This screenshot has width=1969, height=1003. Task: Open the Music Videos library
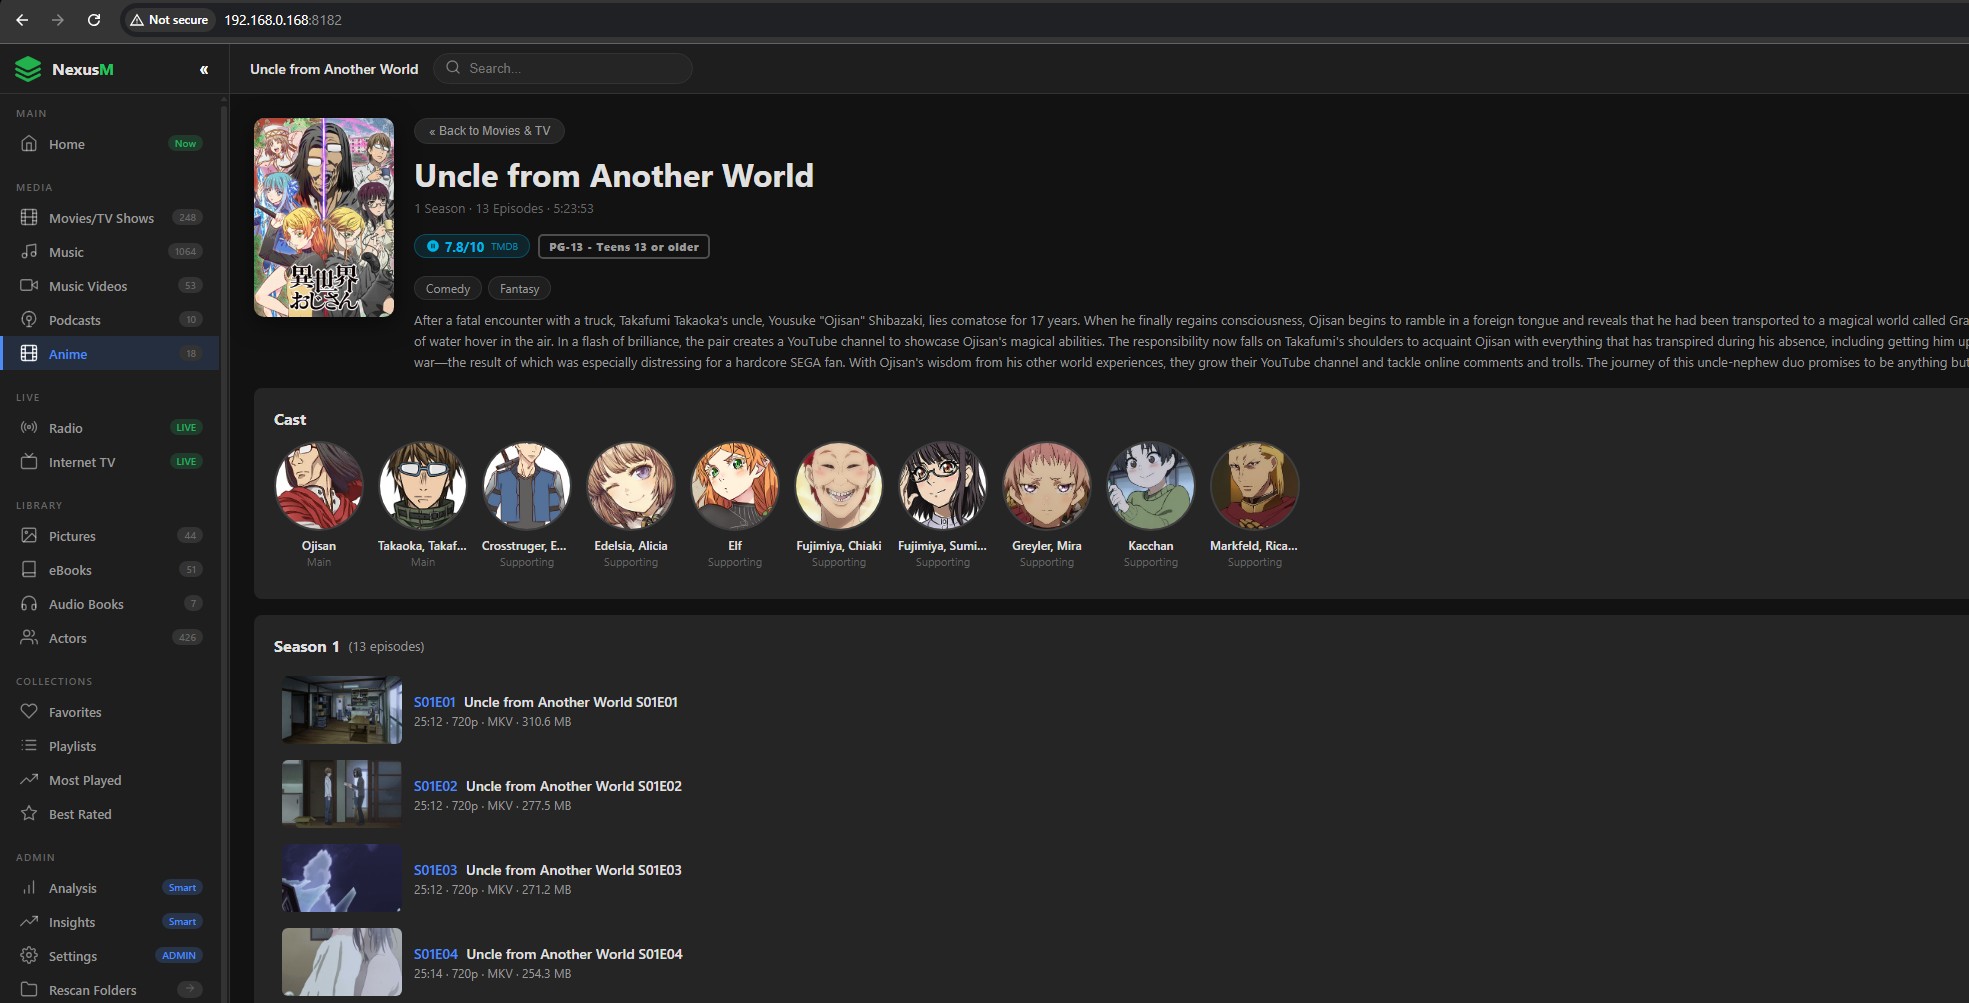coord(87,286)
